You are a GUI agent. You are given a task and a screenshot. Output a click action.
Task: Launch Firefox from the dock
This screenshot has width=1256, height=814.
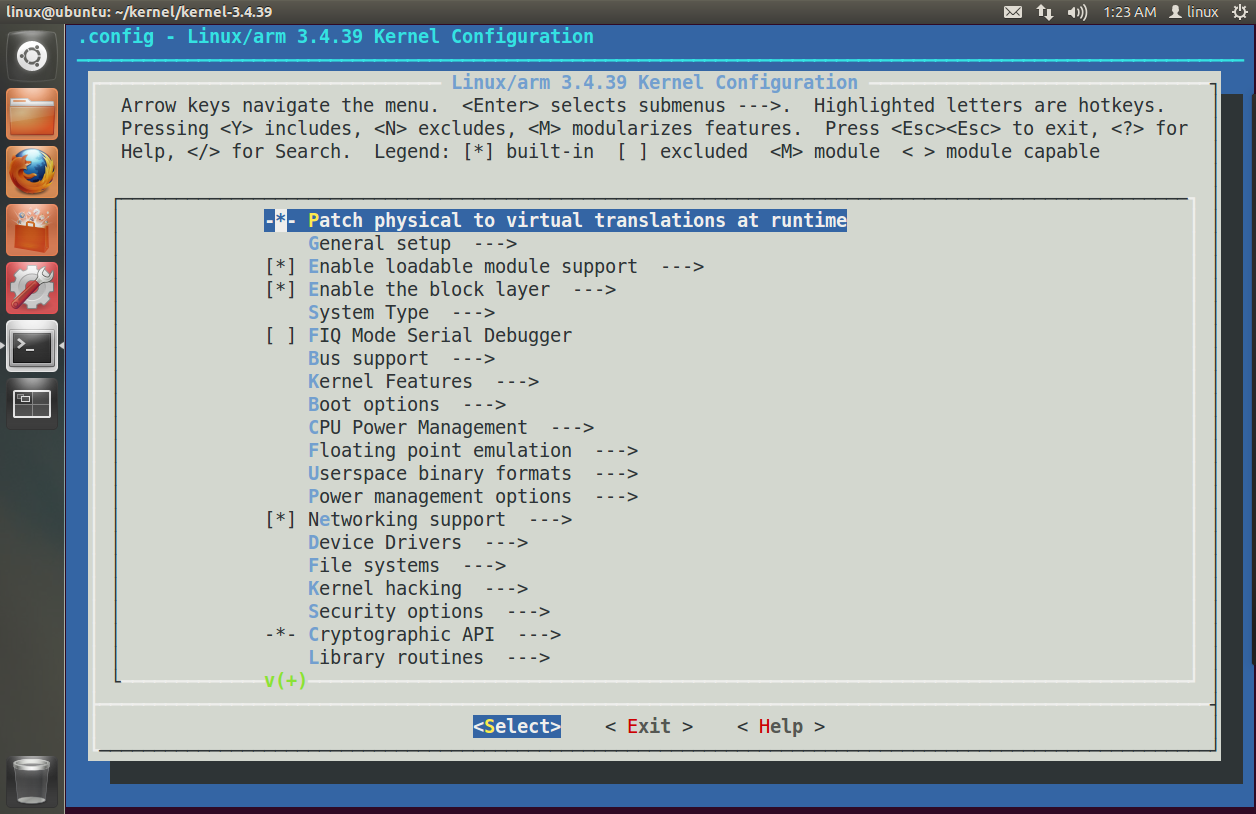click(31, 171)
